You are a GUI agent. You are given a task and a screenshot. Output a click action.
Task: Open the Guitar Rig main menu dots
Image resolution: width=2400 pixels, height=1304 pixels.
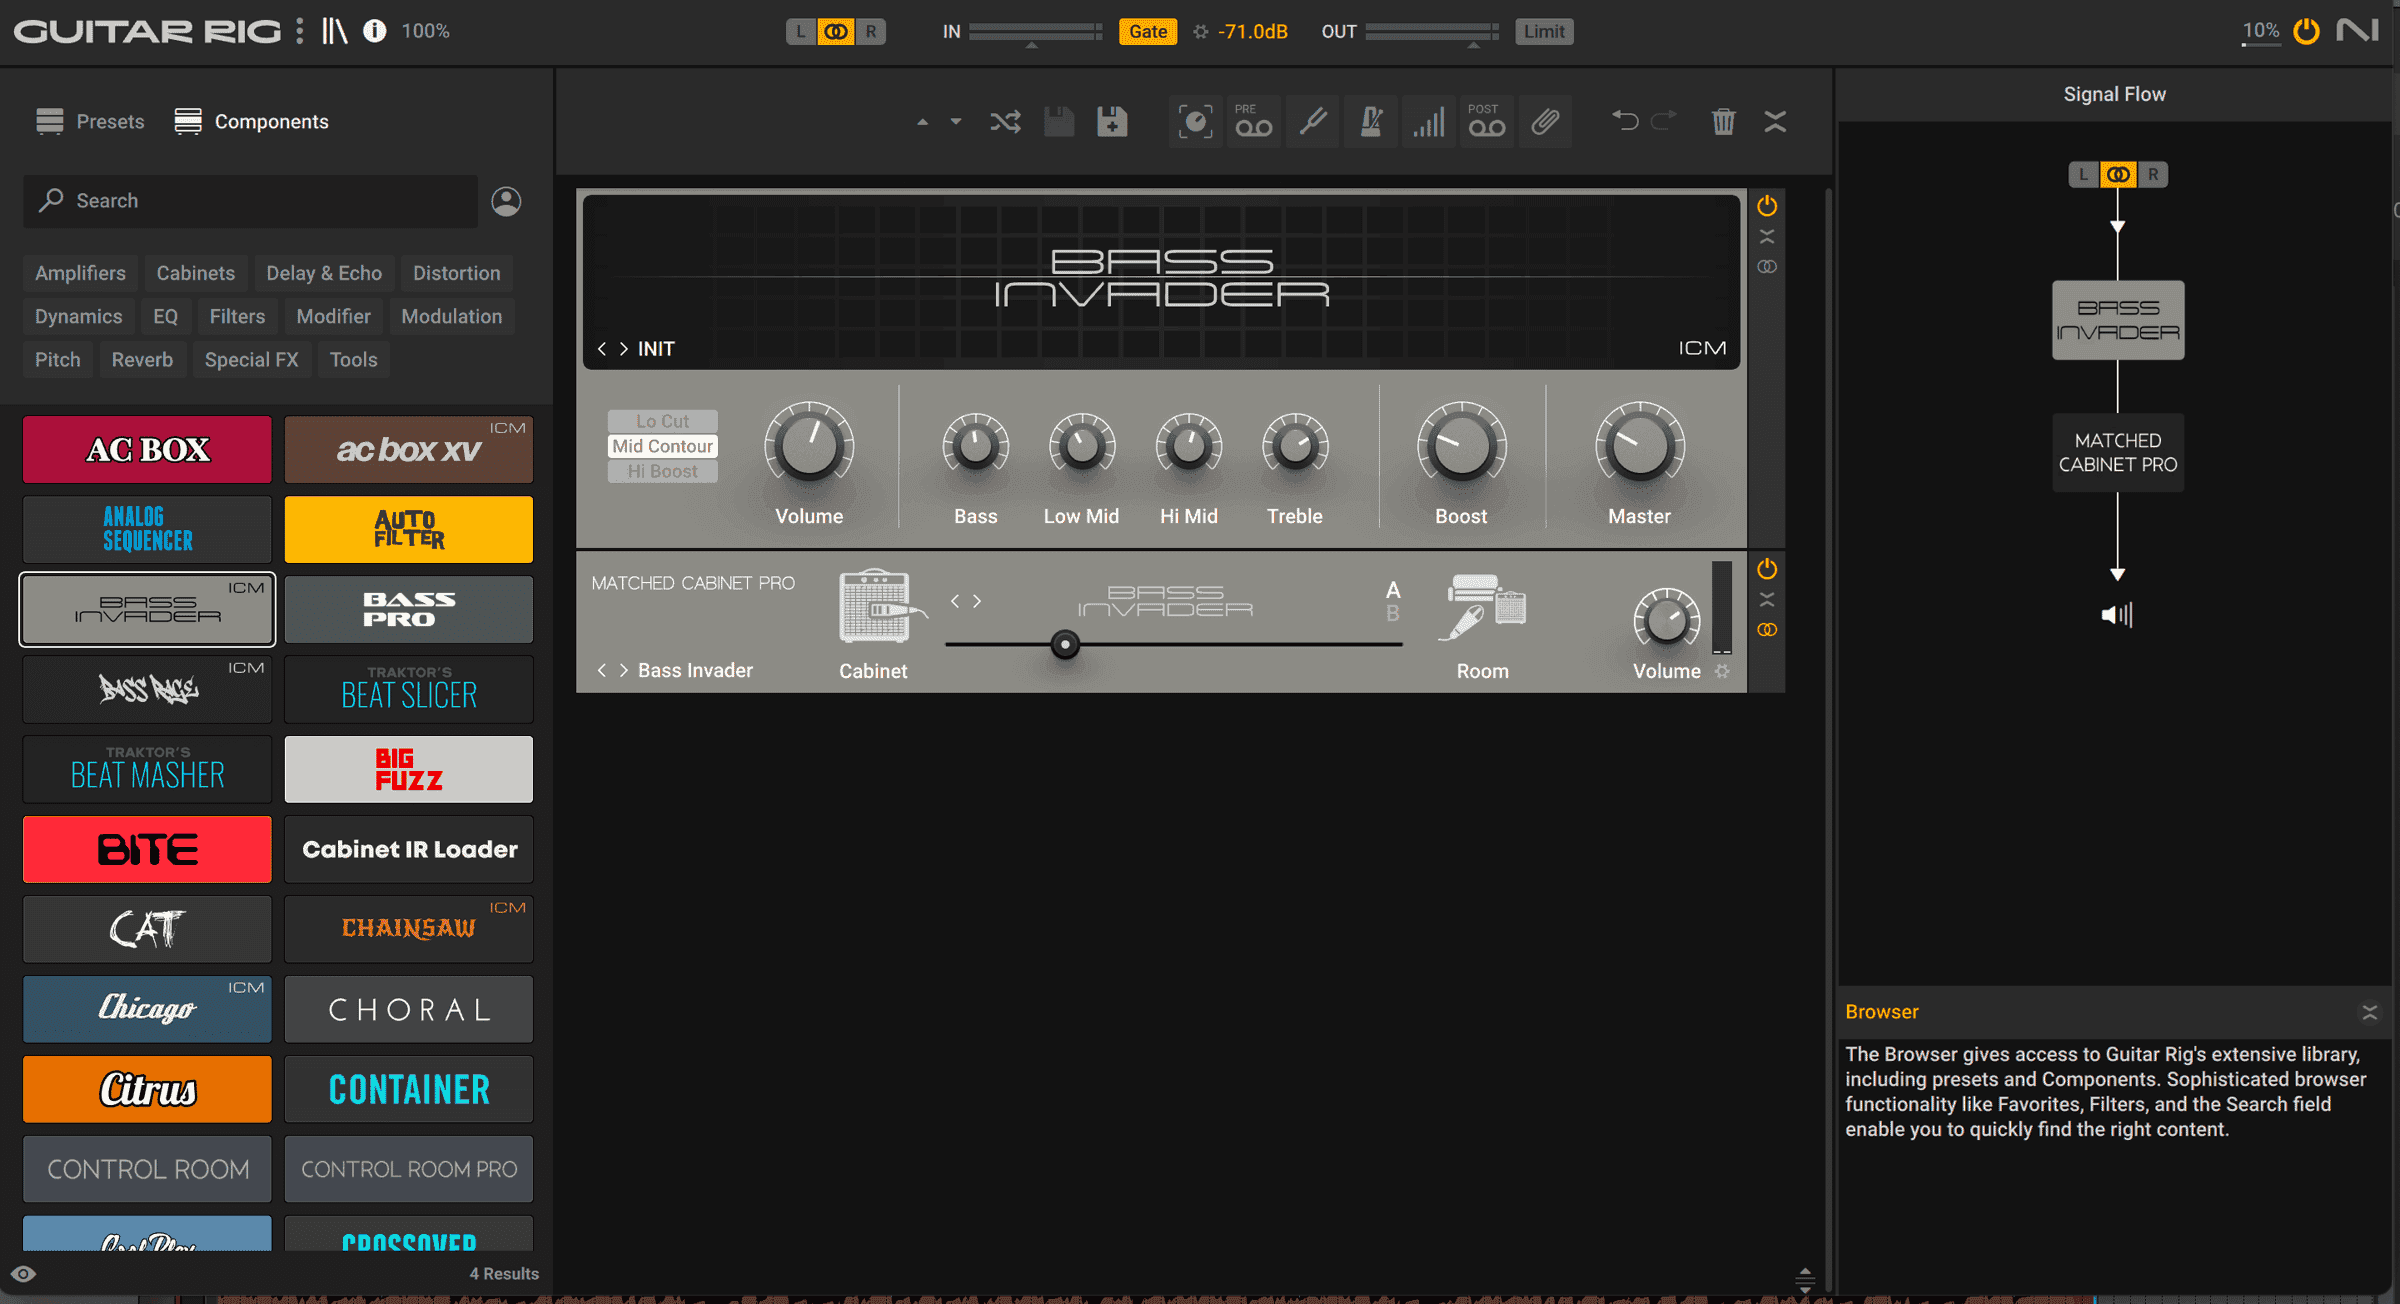pos(300,31)
